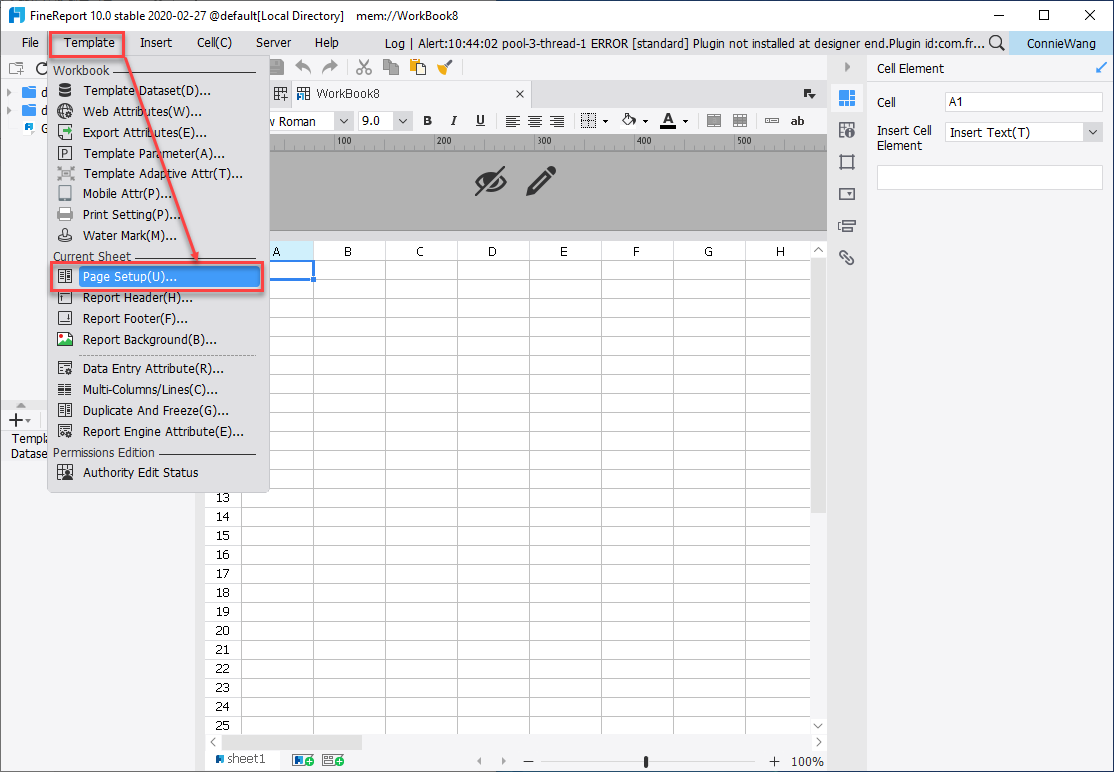The height and width of the screenshot is (772, 1114).
Task: Switch to the sheet1 tab
Action: [243, 758]
